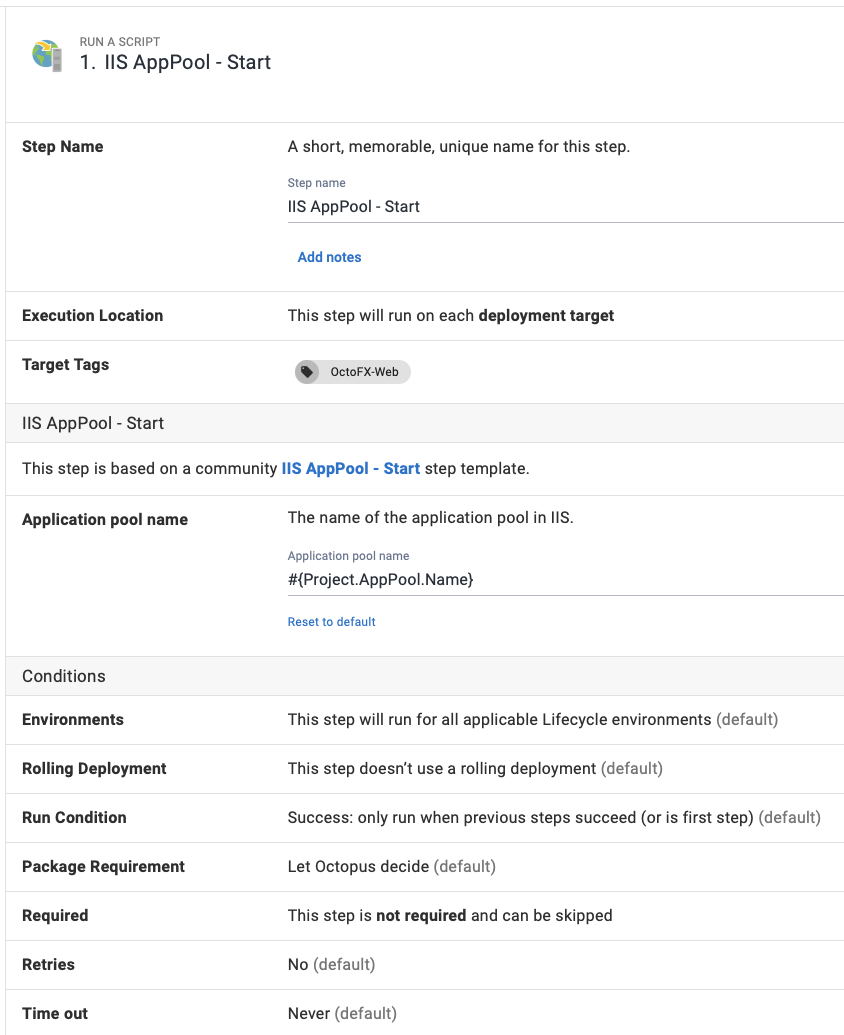Viewport: 844px width, 1035px height.
Task: Expand the Required row
Action: pyautogui.click(x=424, y=916)
